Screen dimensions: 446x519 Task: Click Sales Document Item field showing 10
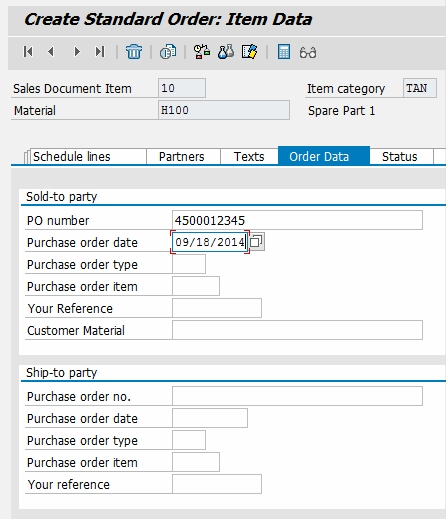[x=182, y=88]
